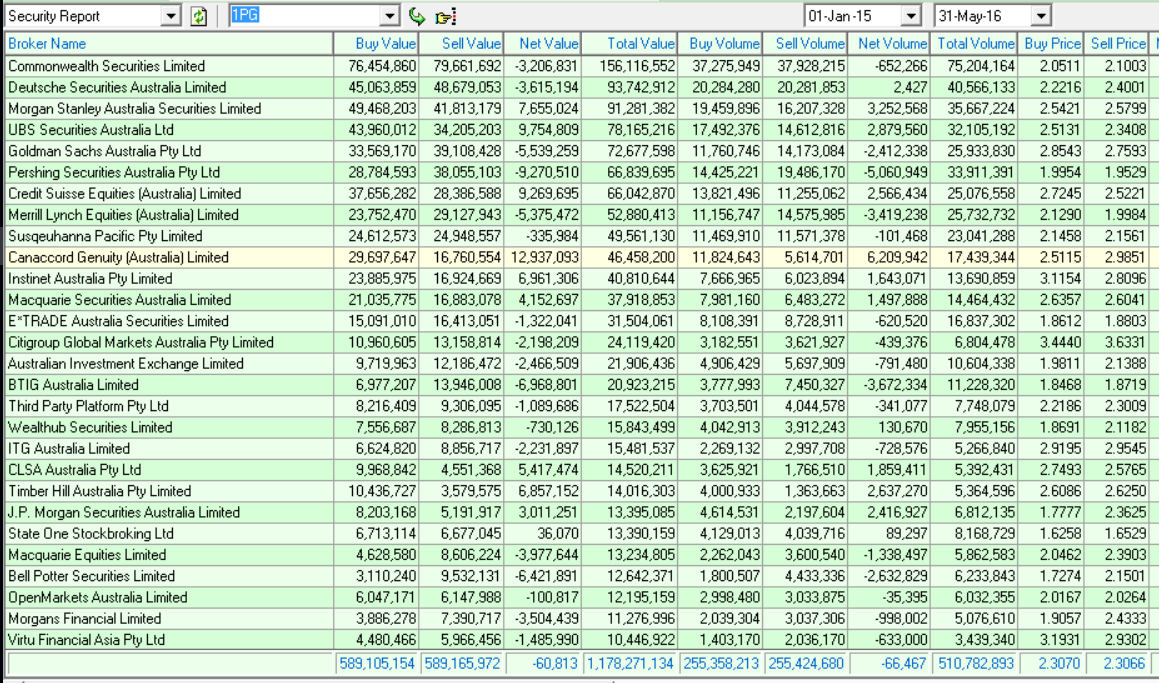
Task: Click the average buy price 2.3070
Action: click(1060, 663)
